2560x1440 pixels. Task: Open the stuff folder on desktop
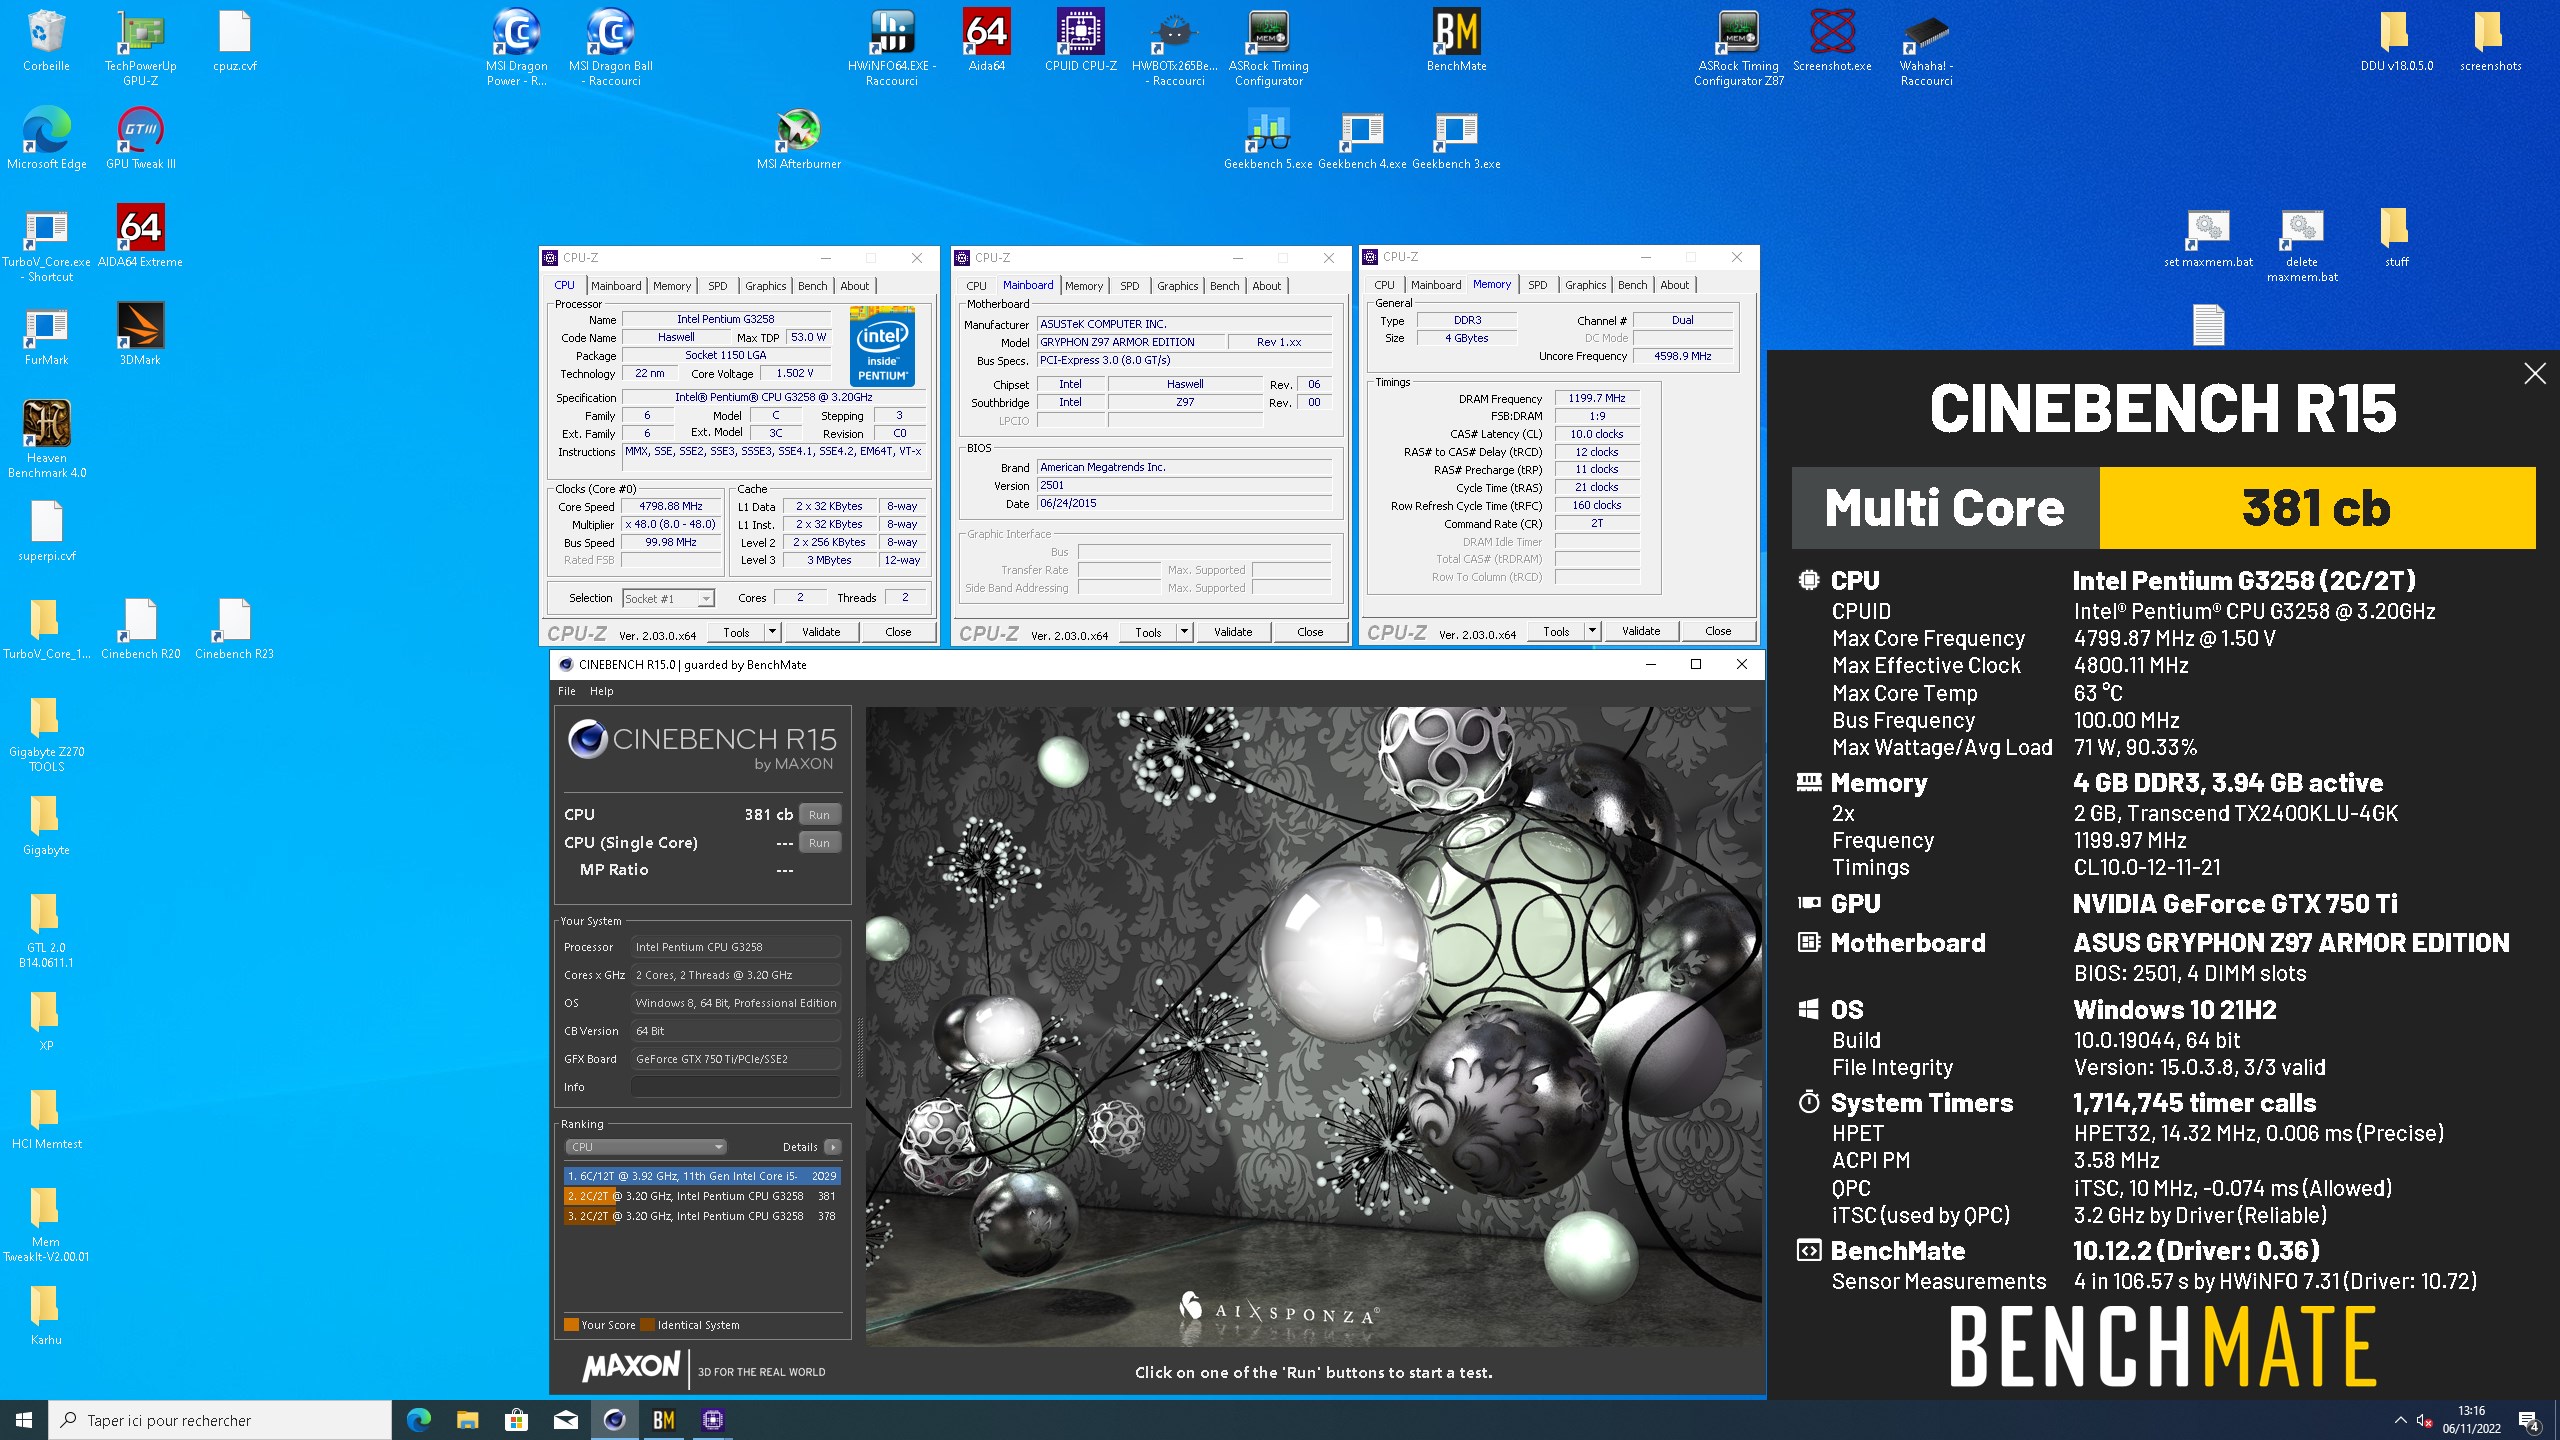point(2396,237)
